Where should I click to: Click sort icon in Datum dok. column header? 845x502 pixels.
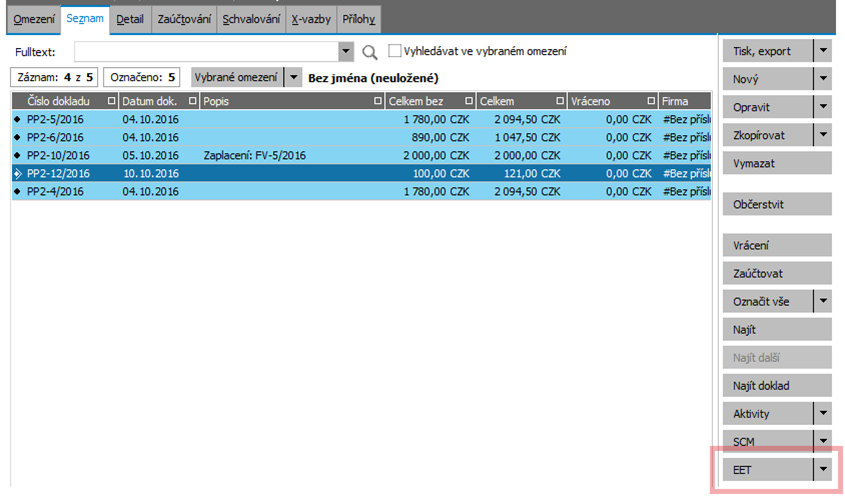point(192,101)
